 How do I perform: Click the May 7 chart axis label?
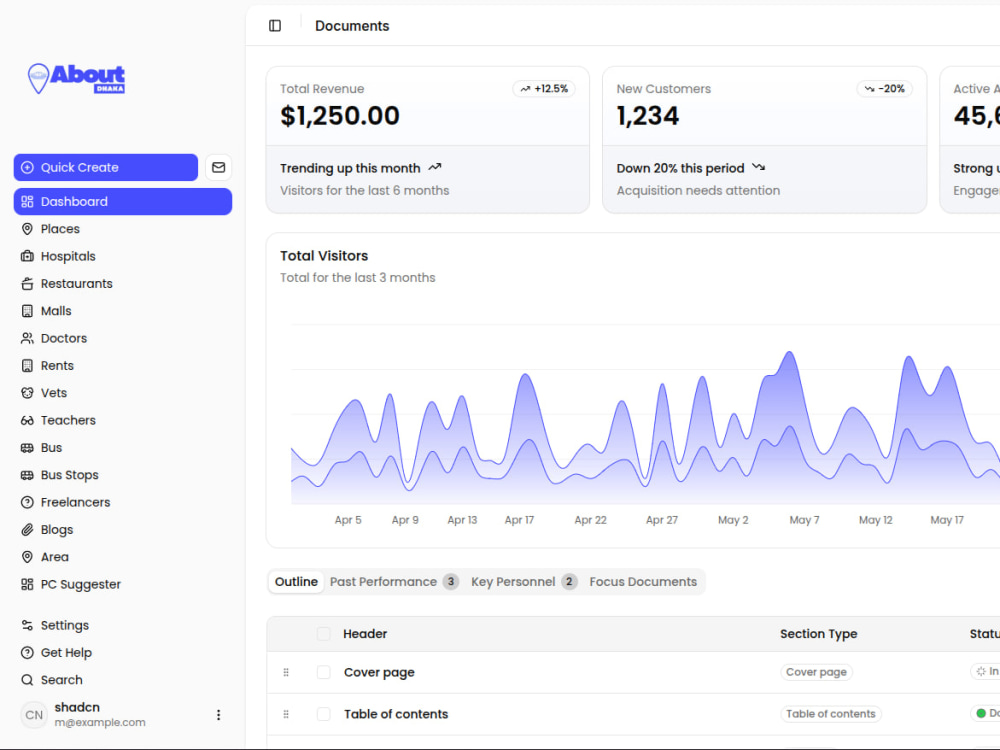pos(805,520)
